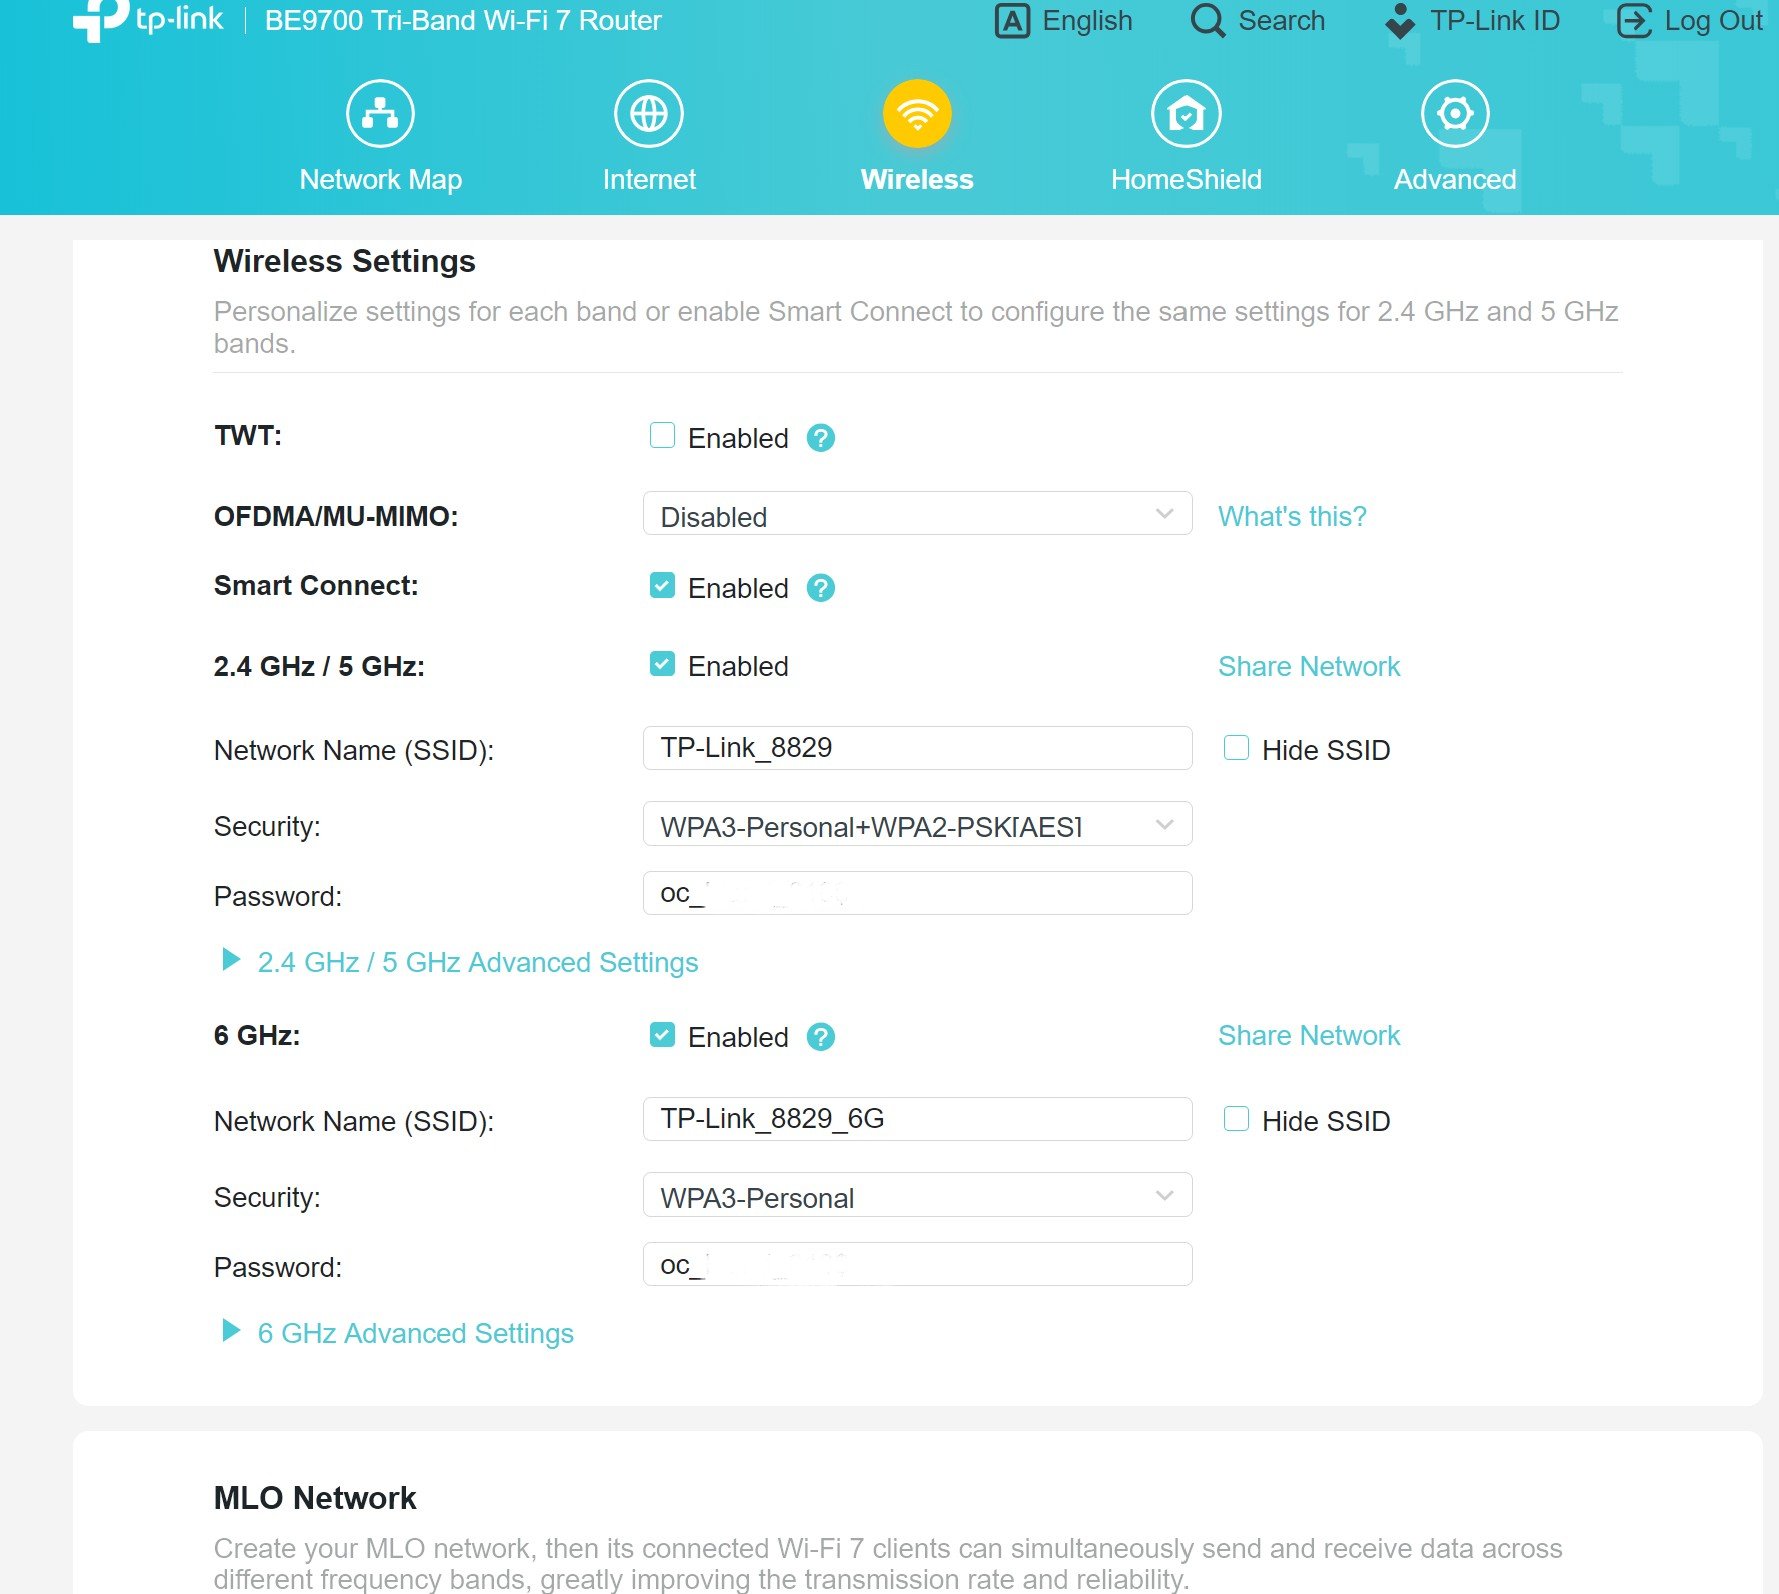Click the TWT help question mark icon
The width and height of the screenshot is (1779, 1594).
[821, 438]
